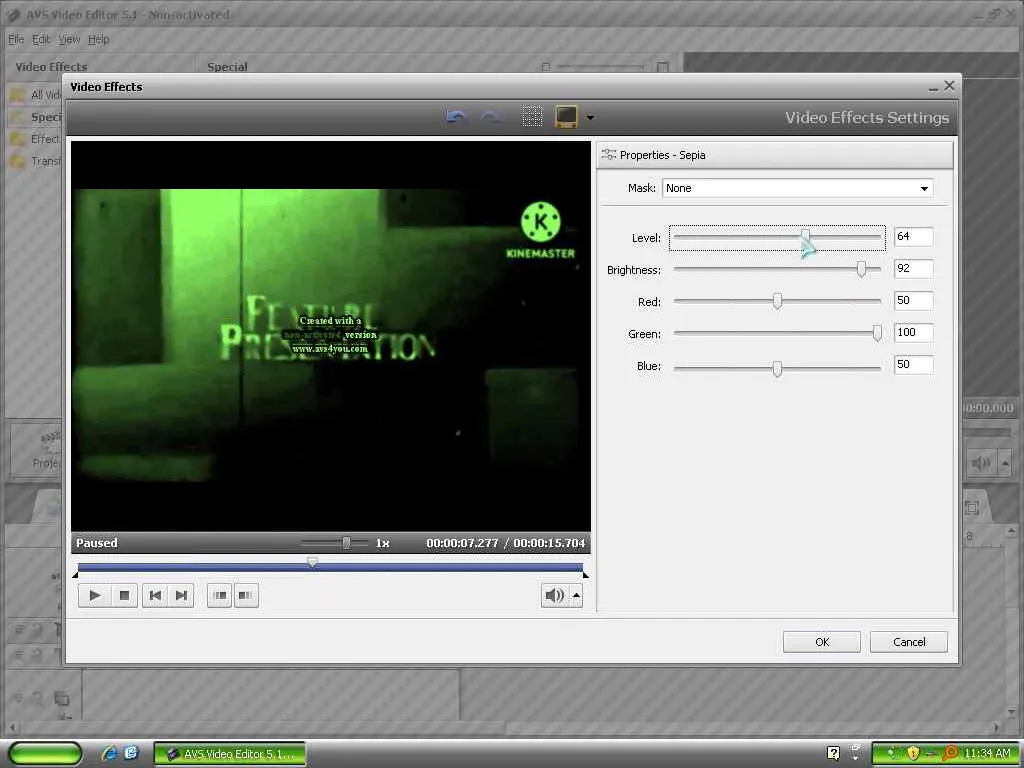Click the Red slider handle
Image resolution: width=1024 pixels, height=768 pixels.
coord(777,301)
